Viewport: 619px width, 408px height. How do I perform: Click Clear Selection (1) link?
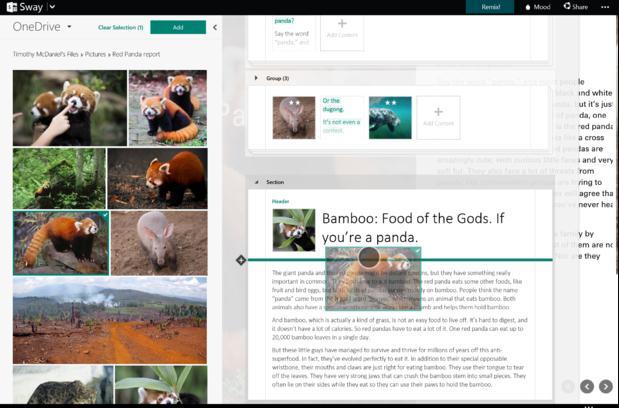click(120, 27)
